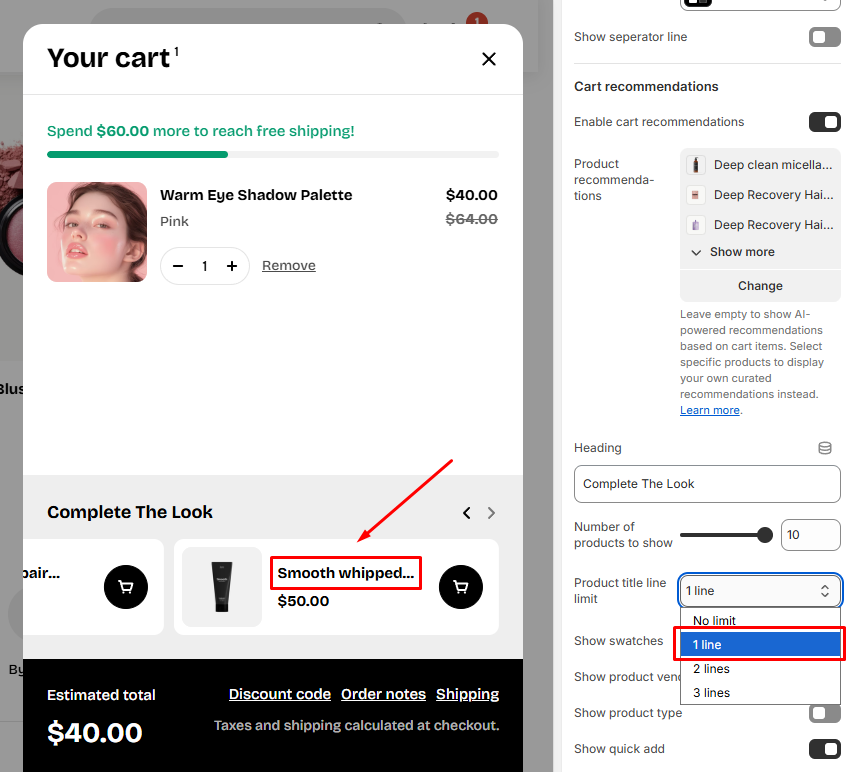Image resolution: width=847 pixels, height=772 pixels.
Task: Select "2 lines" from the dropdown list
Action: pyautogui.click(x=711, y=669)
